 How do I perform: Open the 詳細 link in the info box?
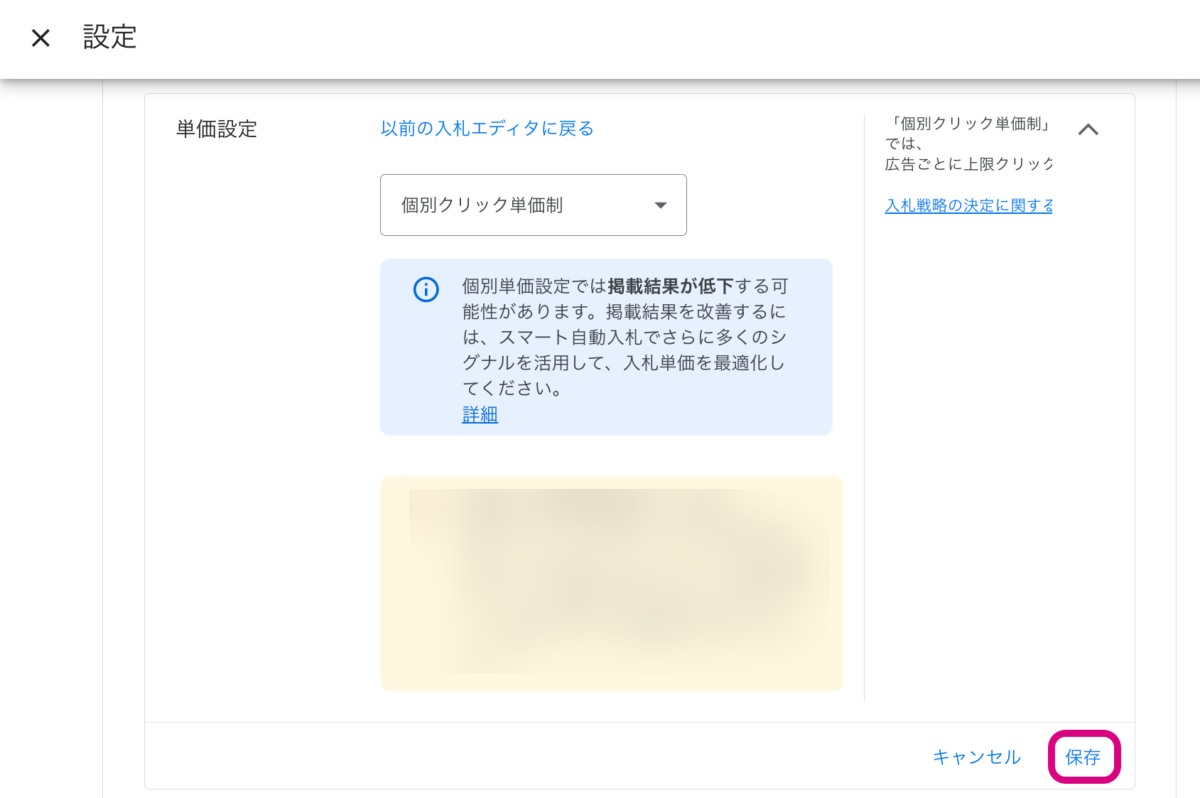480,415
